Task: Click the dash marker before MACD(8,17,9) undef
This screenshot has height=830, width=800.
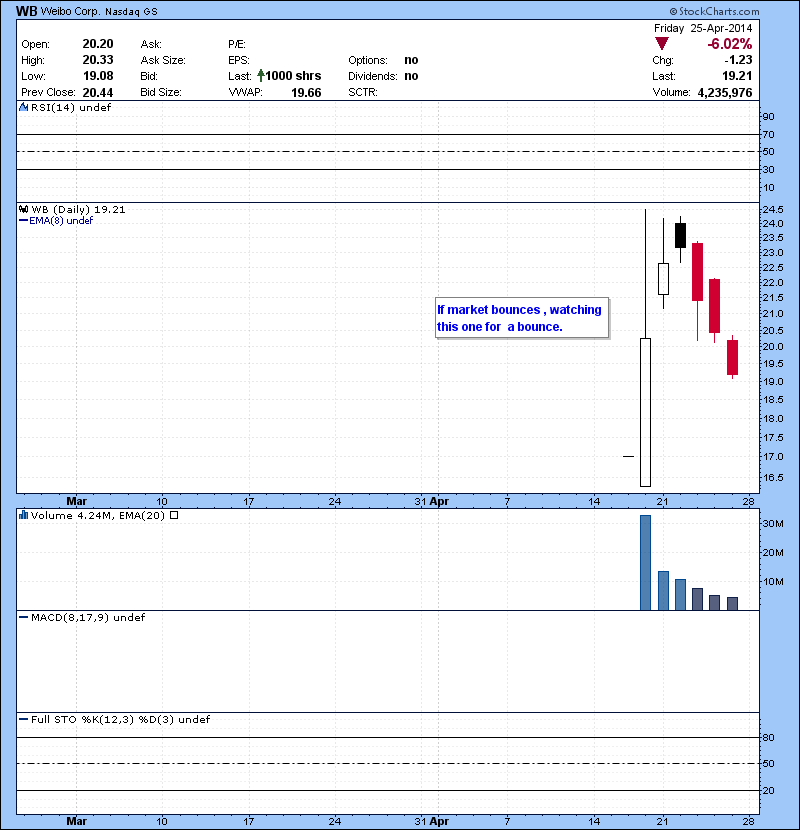Action: tap(23, 617)
